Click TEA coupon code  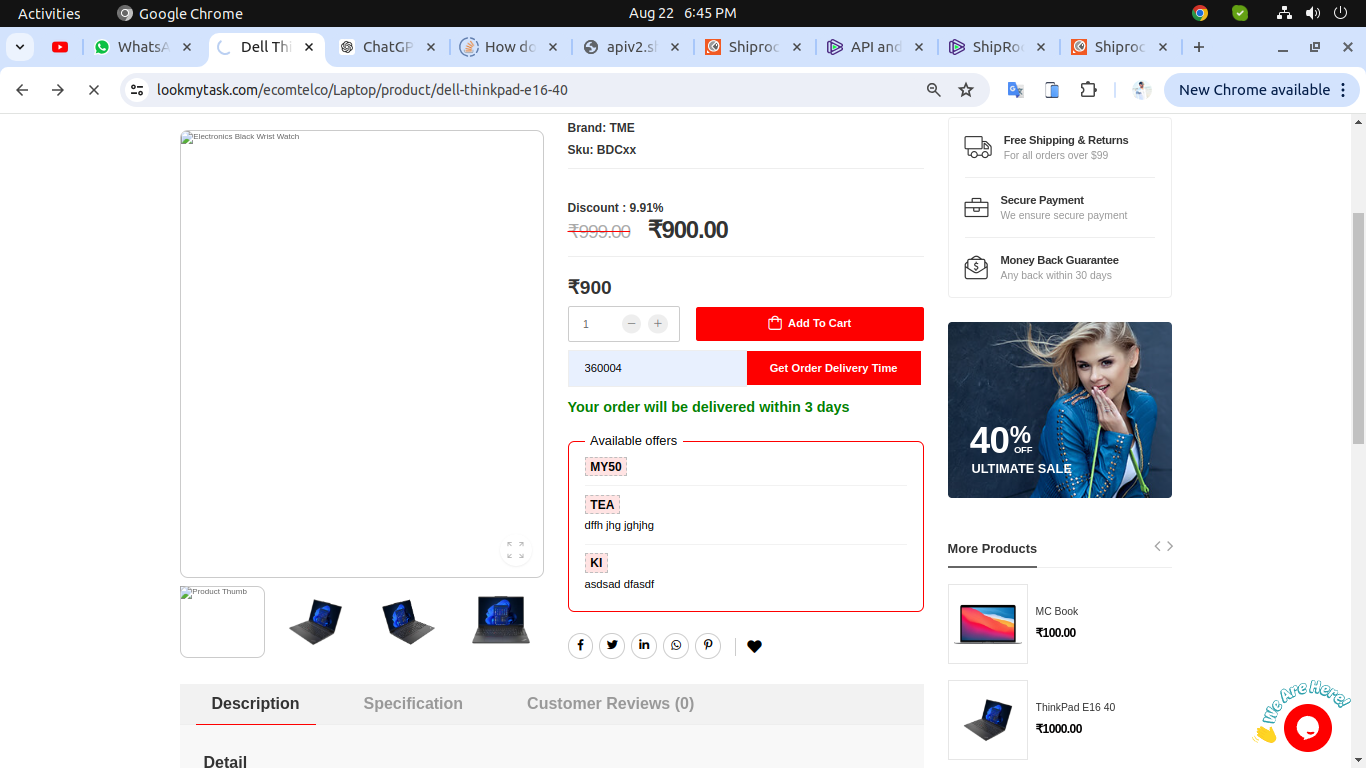tap(602, 505)
